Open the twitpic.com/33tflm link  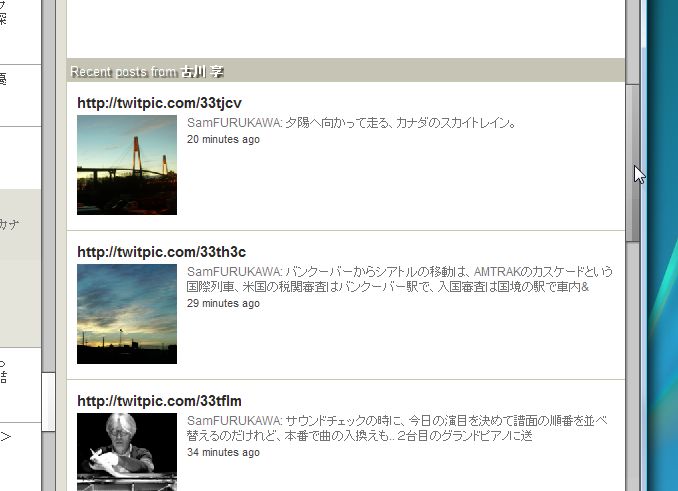(x=159, y=401)
